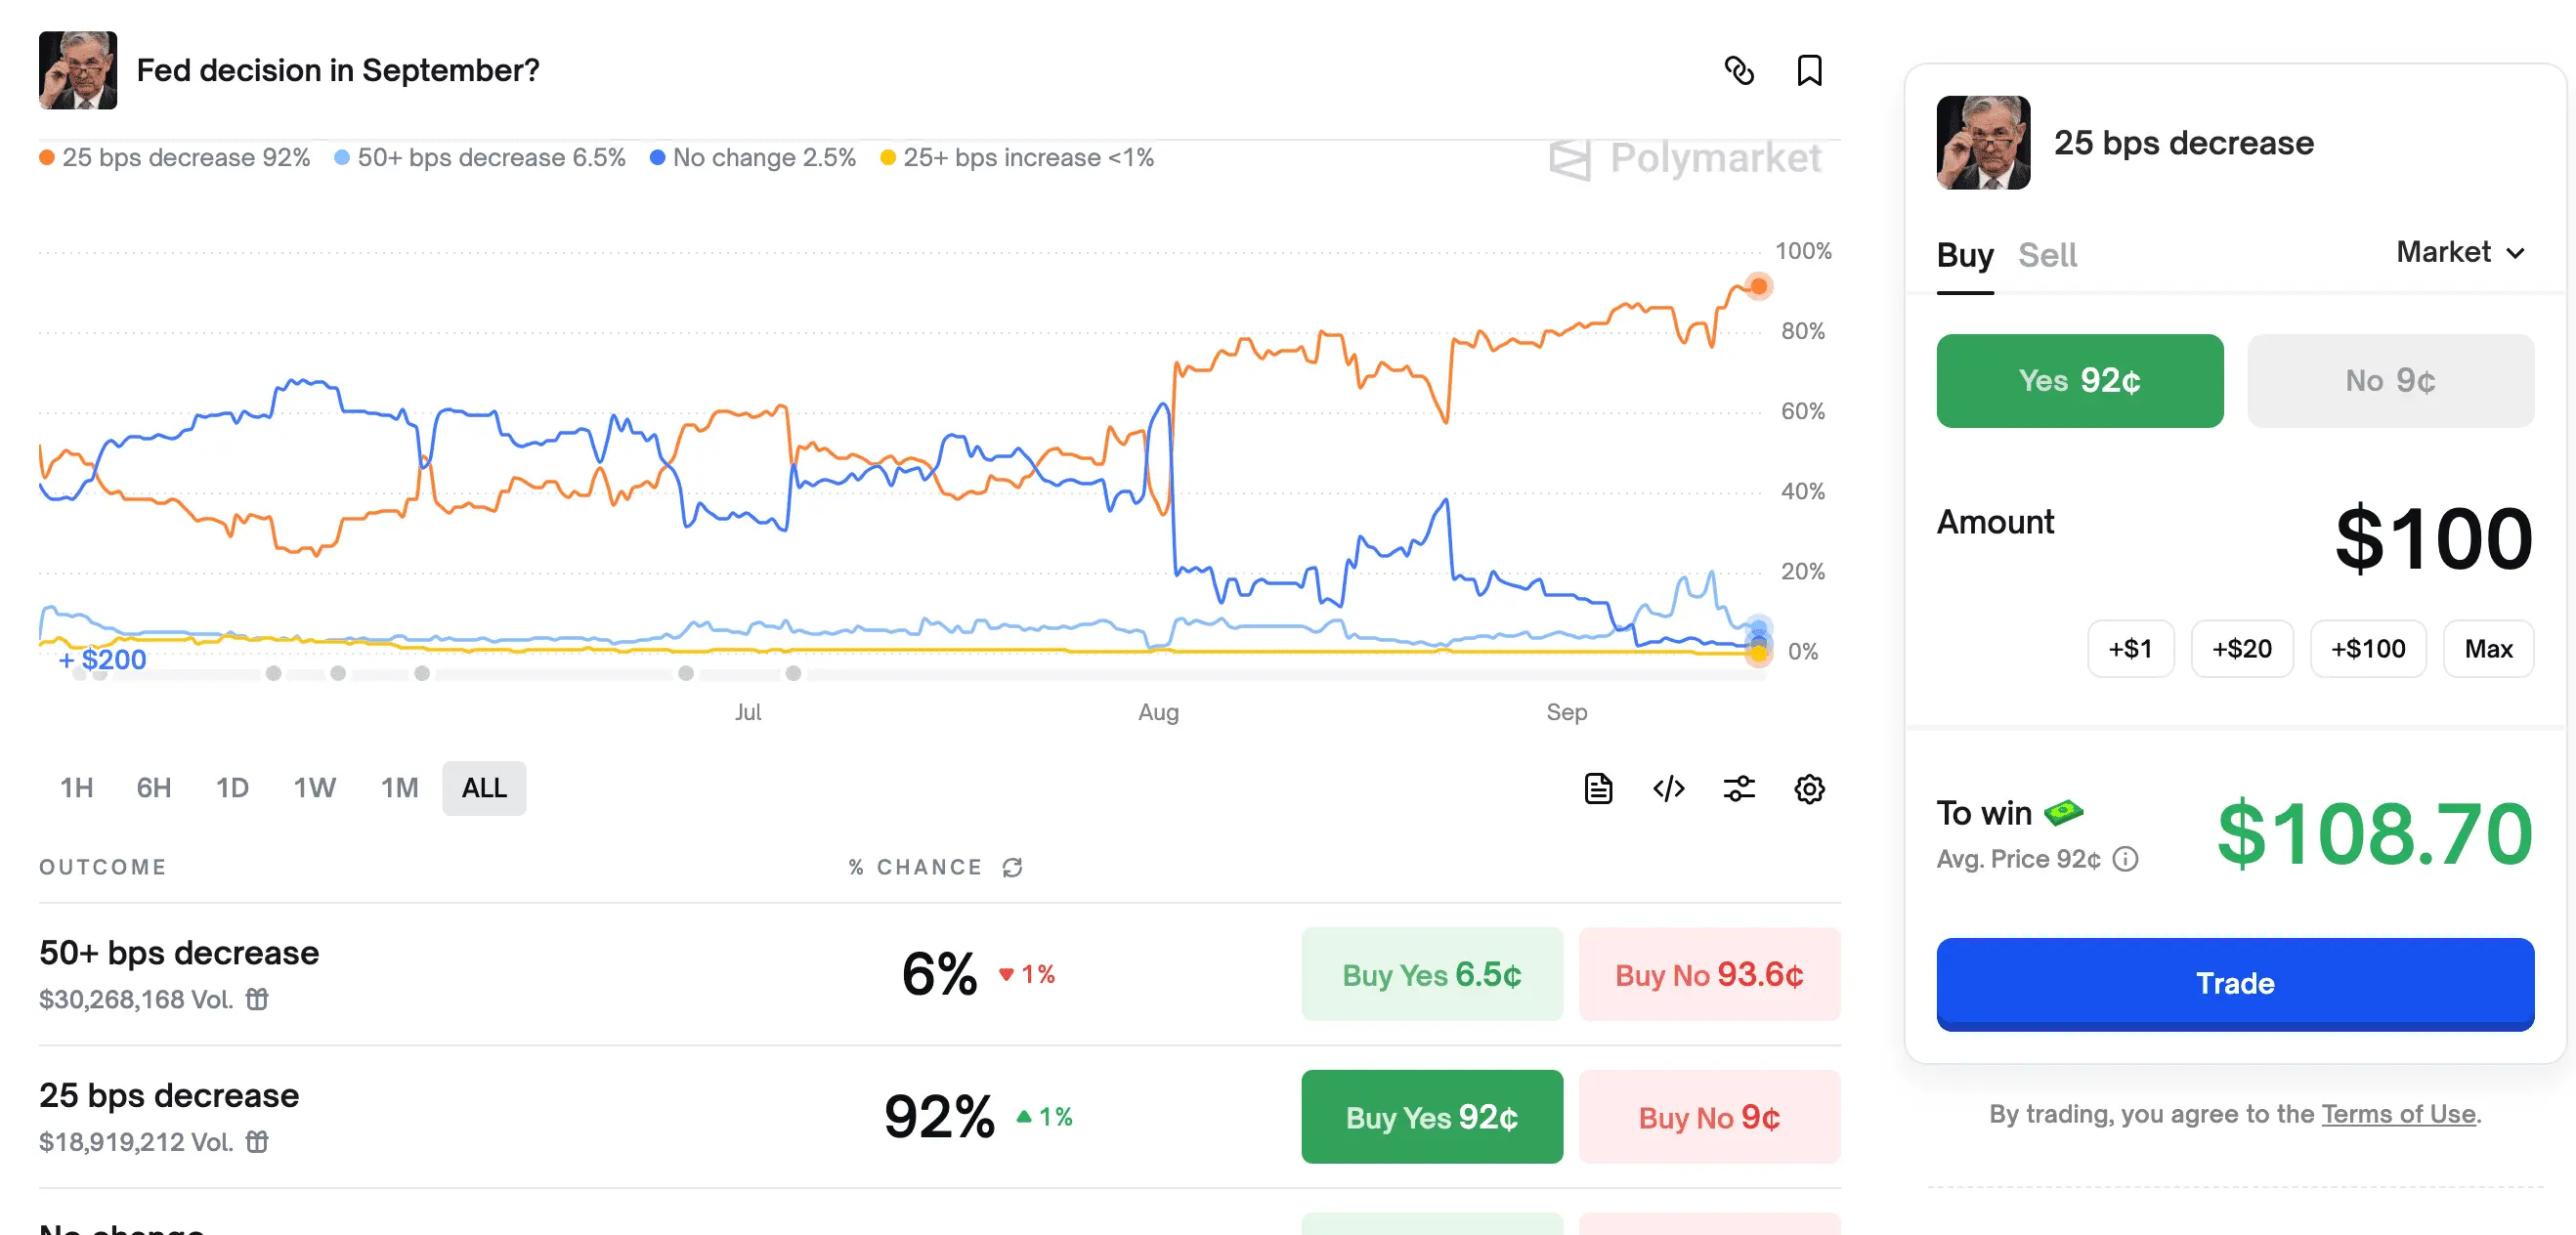Switch to the Buy tab

pyautogui.click(x=1965, y=256)
